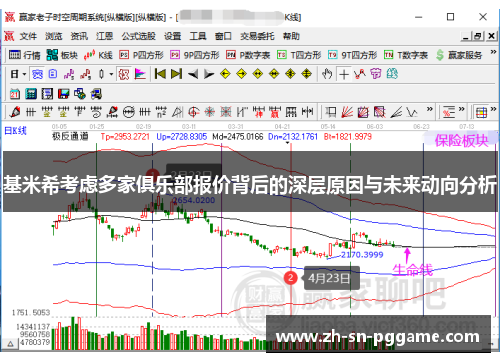
Task: Click yellow diamond with right arrow
Action: pos(242,74)
